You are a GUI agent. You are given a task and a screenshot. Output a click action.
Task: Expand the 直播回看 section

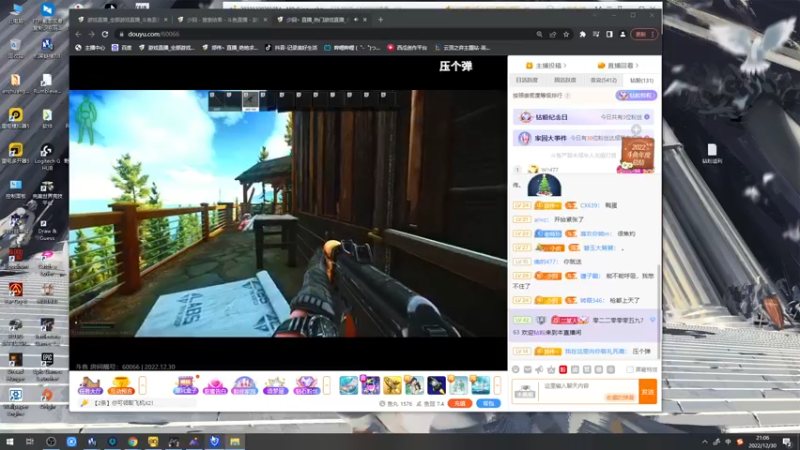pyautogui.click(x=618, y=65)
